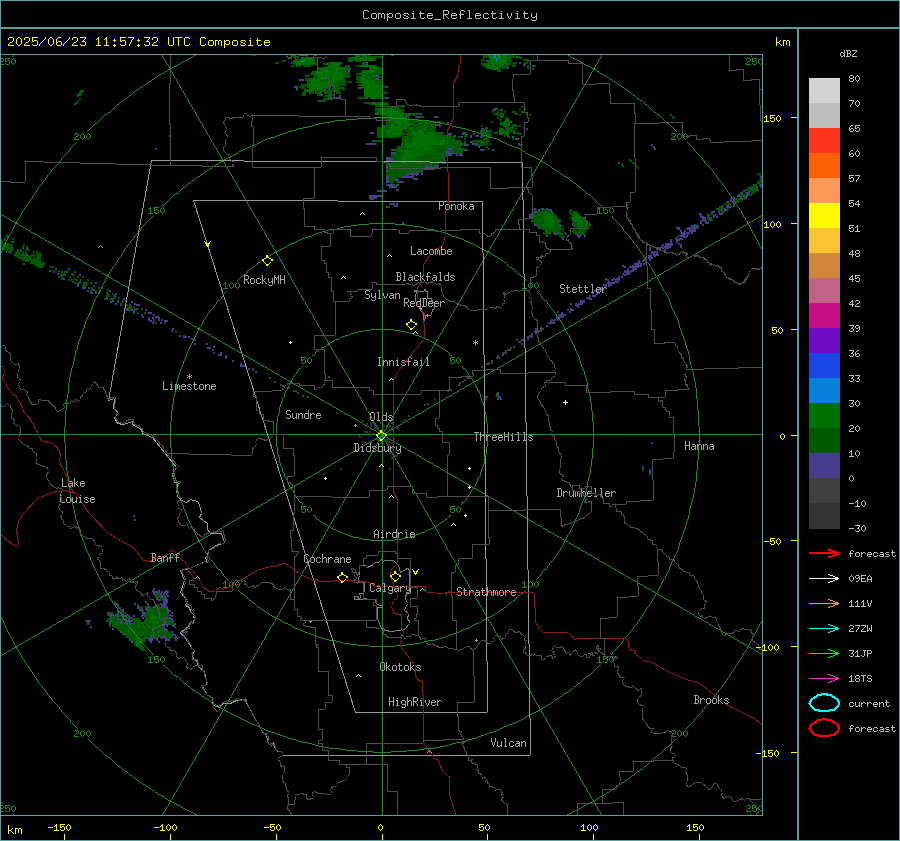The image size is (900, 841).
Task: Click the Lacombe map label
Action: [x=431, y=251]
